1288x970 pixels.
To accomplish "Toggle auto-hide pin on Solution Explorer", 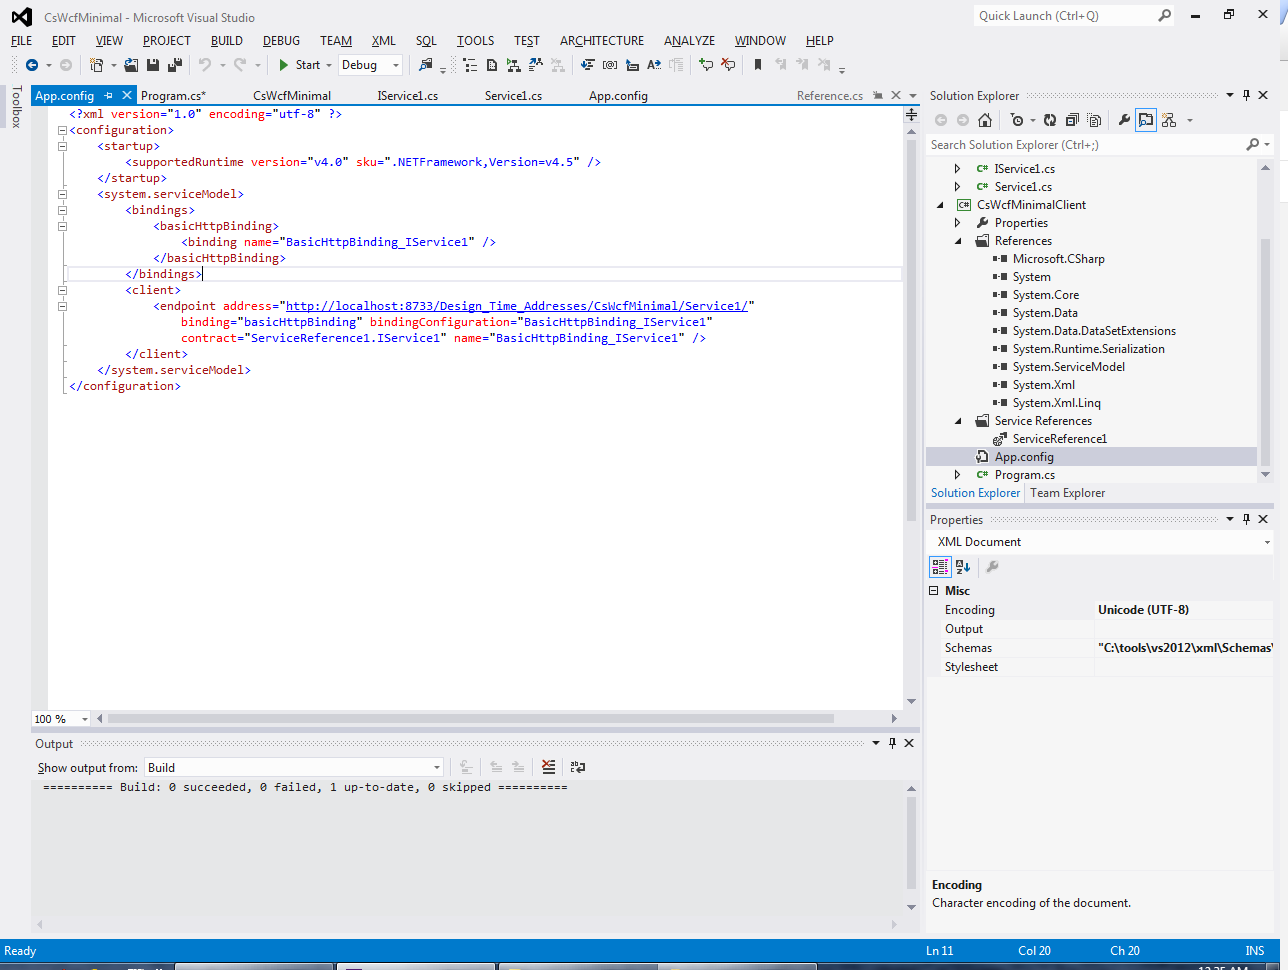I will [1244, 95].
